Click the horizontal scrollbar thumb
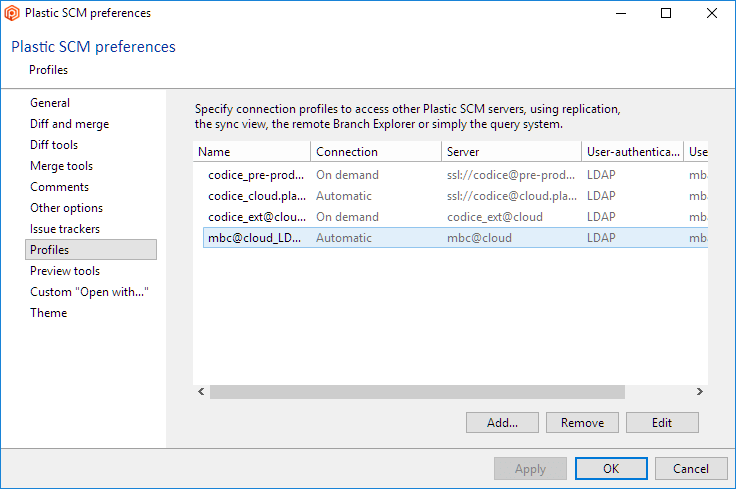 [x=417, y=392]
